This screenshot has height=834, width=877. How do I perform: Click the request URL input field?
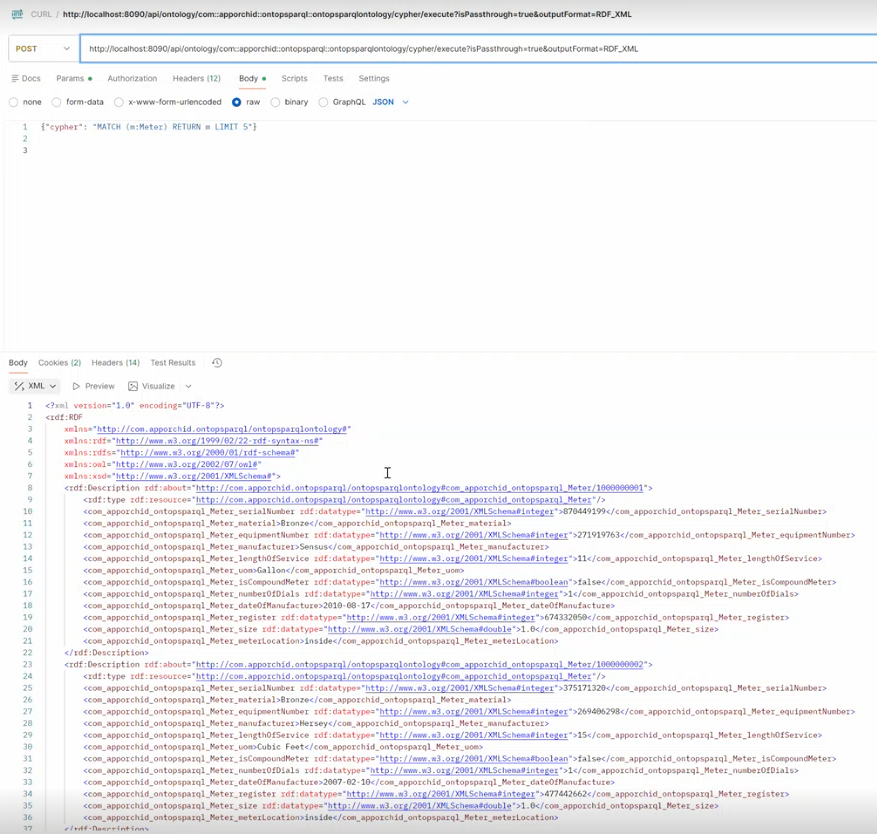pos(478,49)
